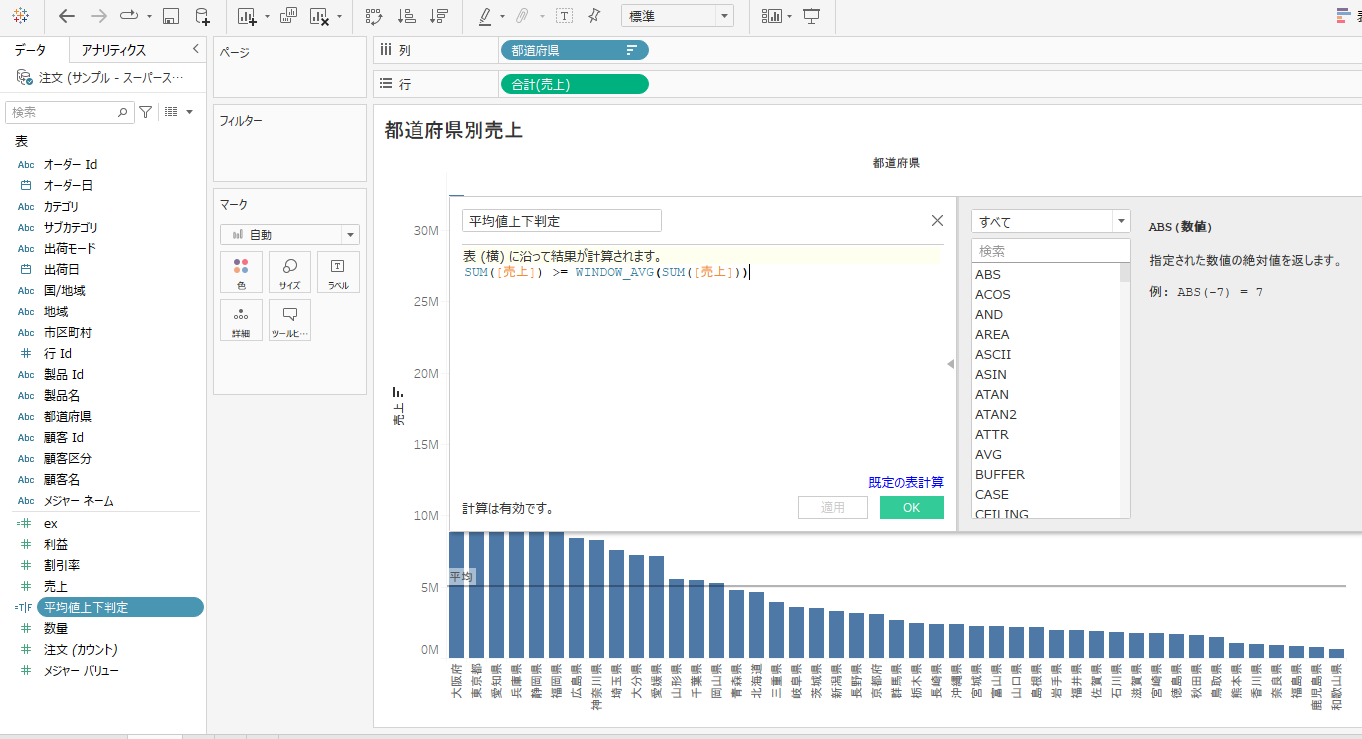The image size is (1362, 739).
Task: Open Show Me chart dropdown arrow
Action: click(x=790, y=17)
